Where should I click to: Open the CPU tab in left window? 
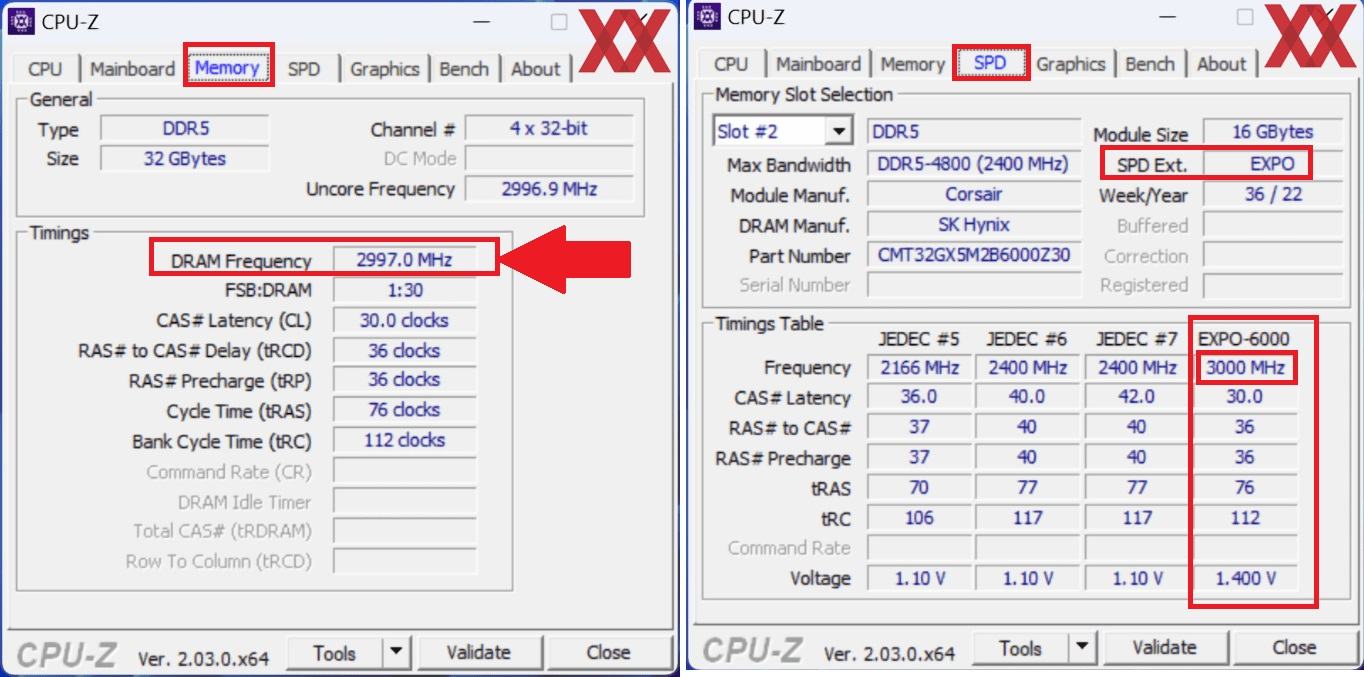45,69
